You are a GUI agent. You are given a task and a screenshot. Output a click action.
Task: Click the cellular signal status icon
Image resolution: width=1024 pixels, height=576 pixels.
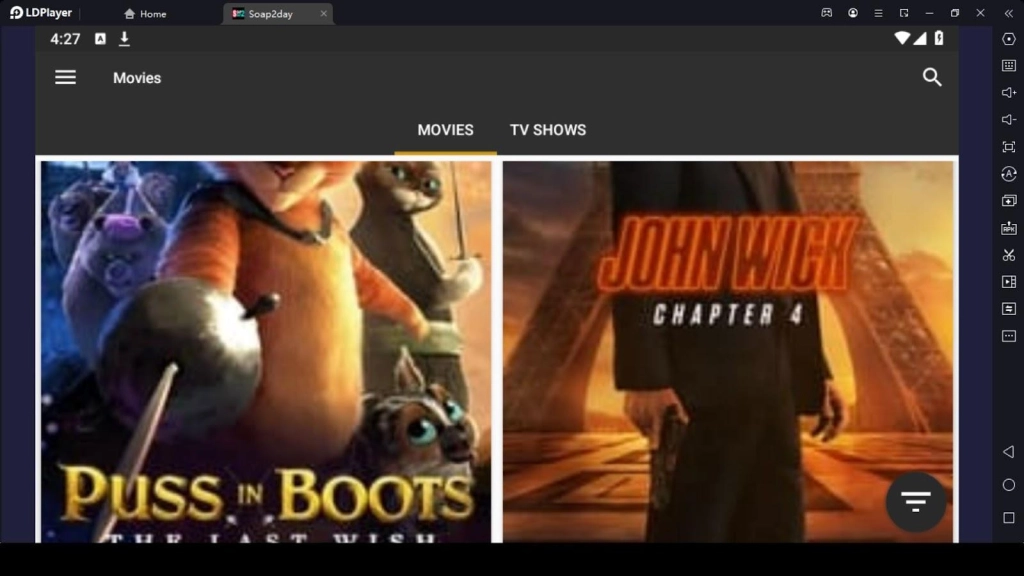pyautogui.click(x=920, y=38)
